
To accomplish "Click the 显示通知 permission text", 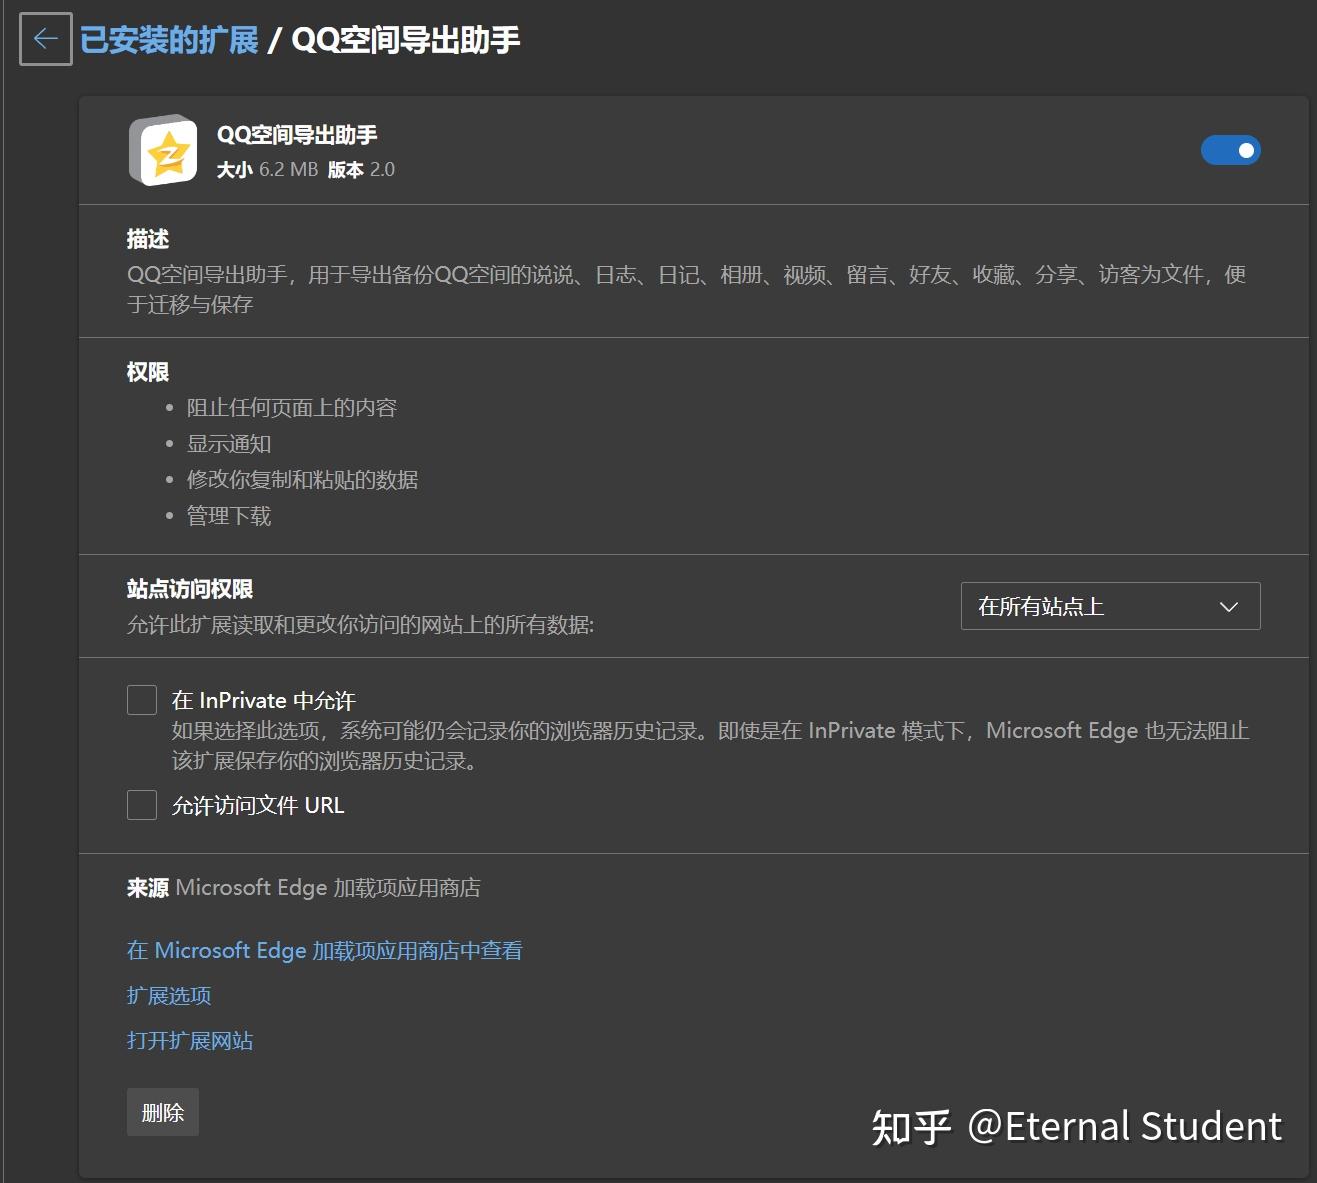I will click(x=229, y=444).
